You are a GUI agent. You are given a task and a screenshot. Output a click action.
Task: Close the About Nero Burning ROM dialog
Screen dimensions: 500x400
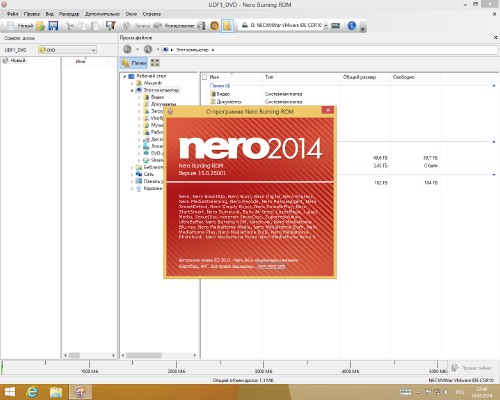328,110
